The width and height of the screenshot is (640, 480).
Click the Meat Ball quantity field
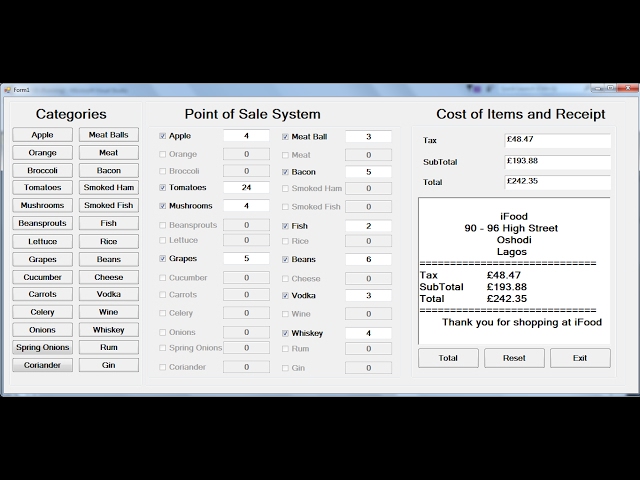click(x=369, y=136)
